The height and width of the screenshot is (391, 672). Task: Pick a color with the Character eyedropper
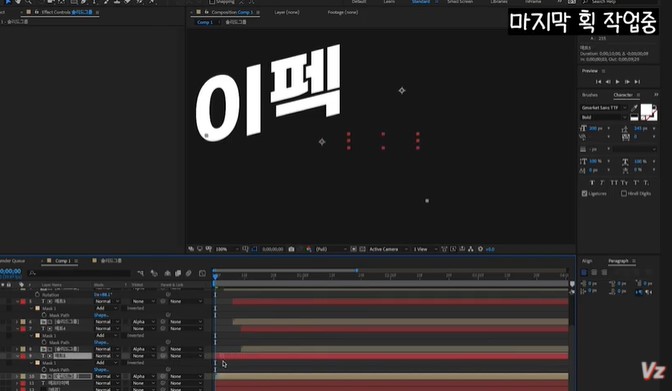[x=634, y=108]
